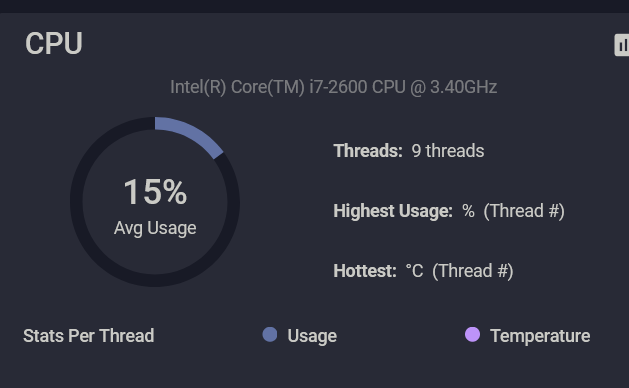Select the Avg Usage label in gauge

pyautogui.click(x=155, y=228)
